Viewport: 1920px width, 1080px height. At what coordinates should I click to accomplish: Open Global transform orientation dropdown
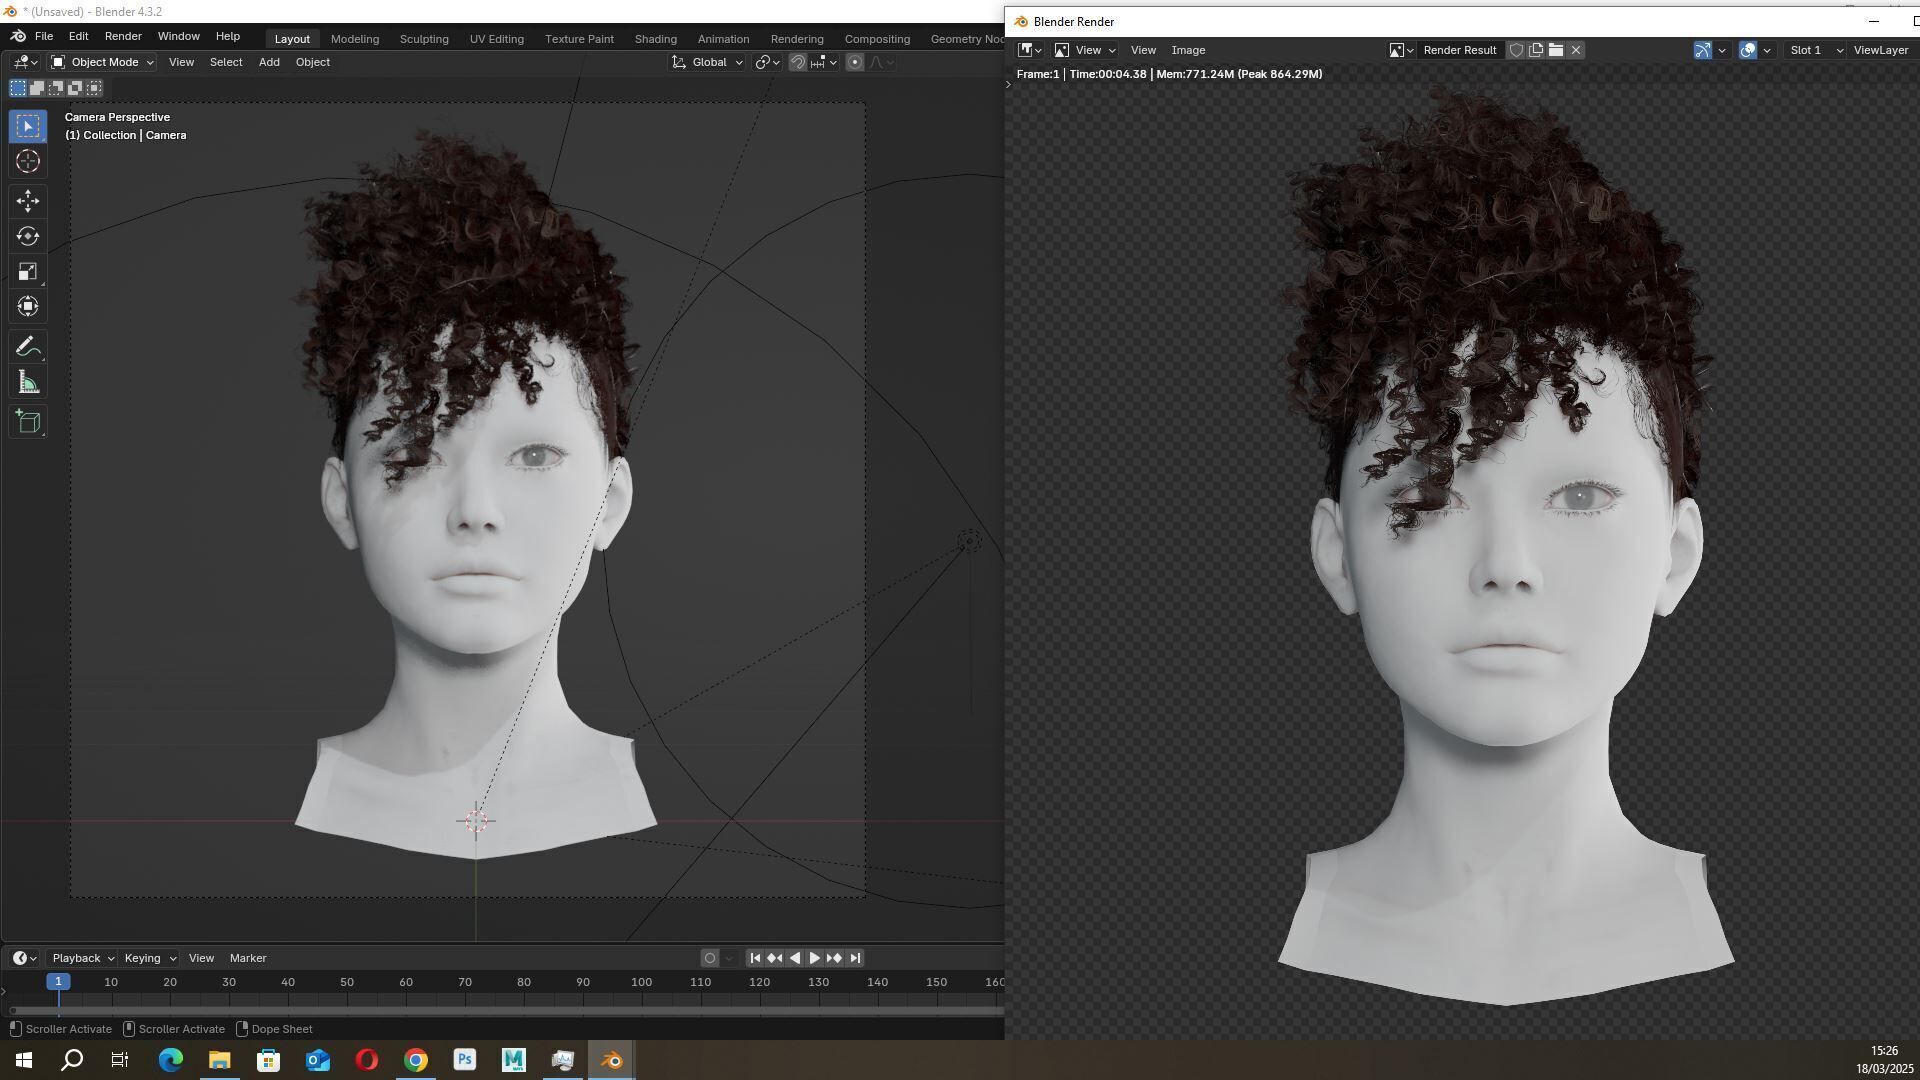707,62
